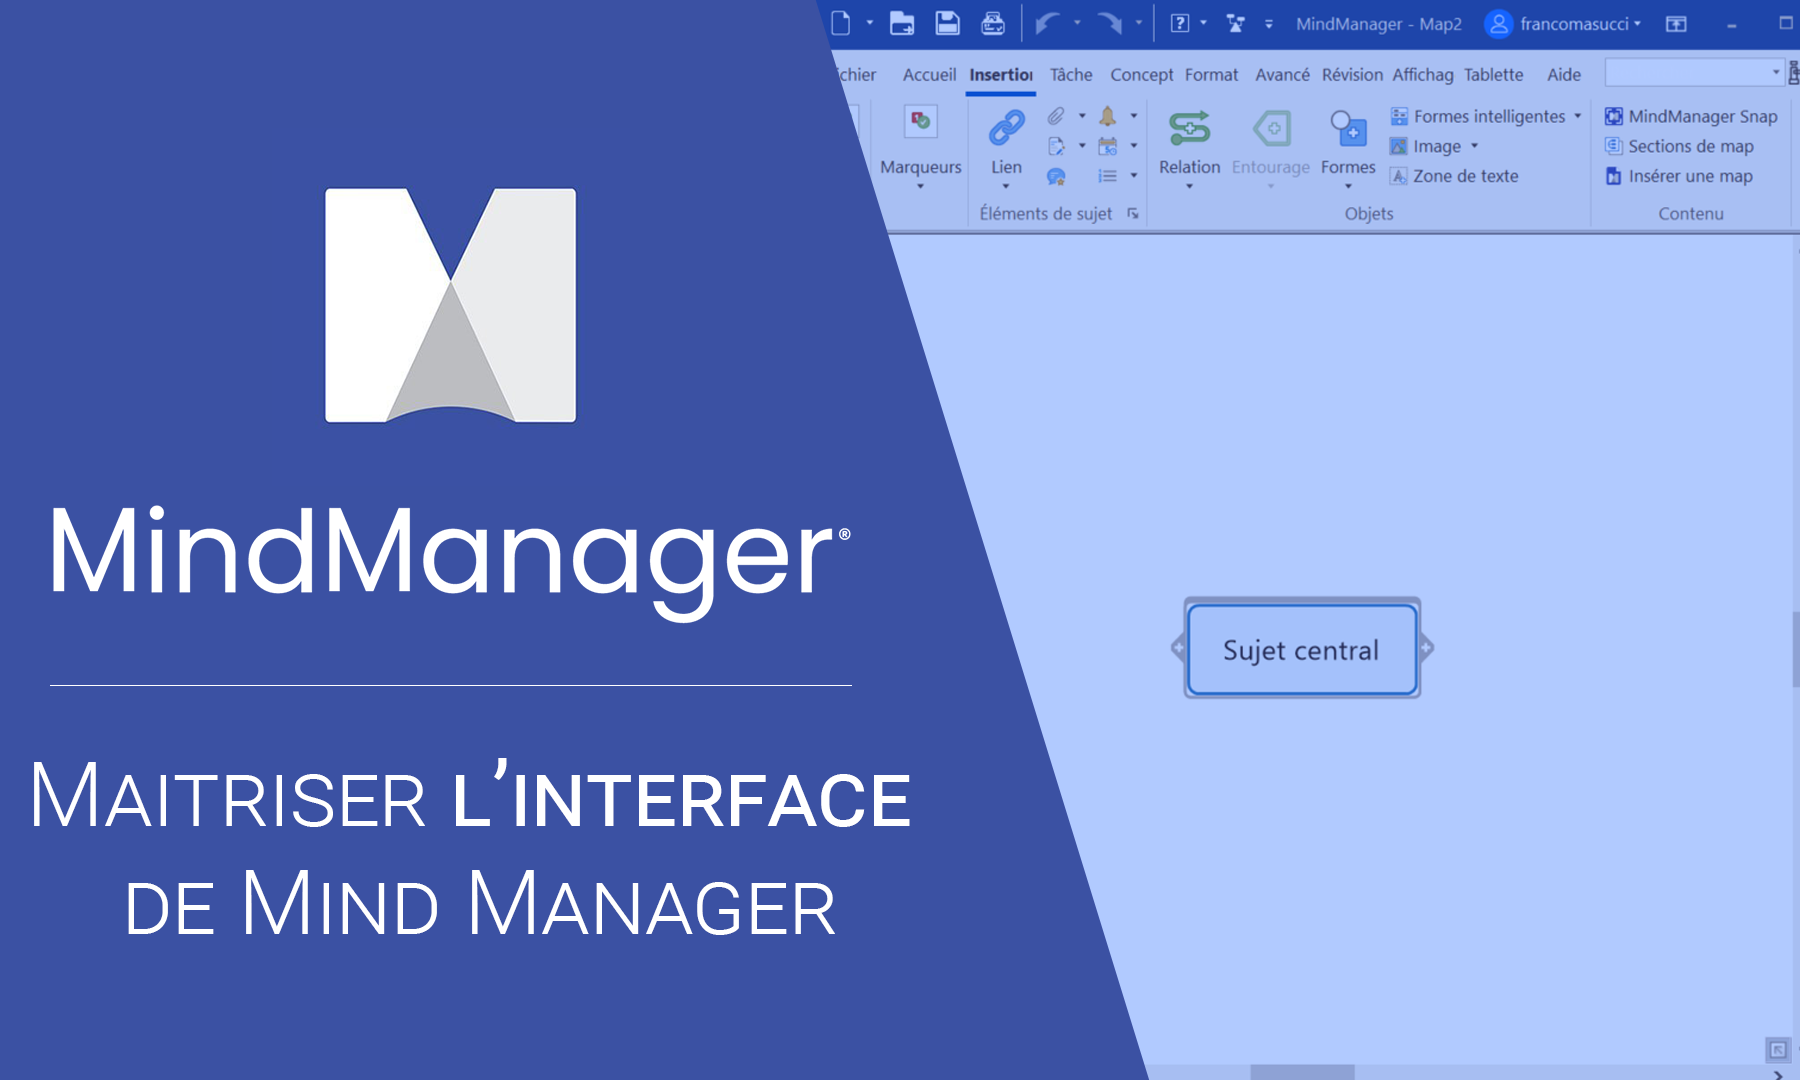Click Insérer une map button

tap(1680, 176)
